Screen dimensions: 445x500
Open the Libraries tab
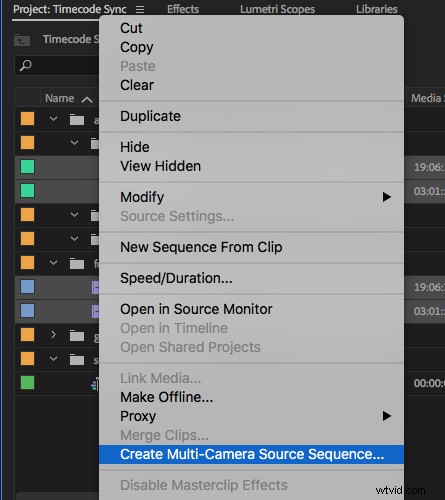point(377,9)
